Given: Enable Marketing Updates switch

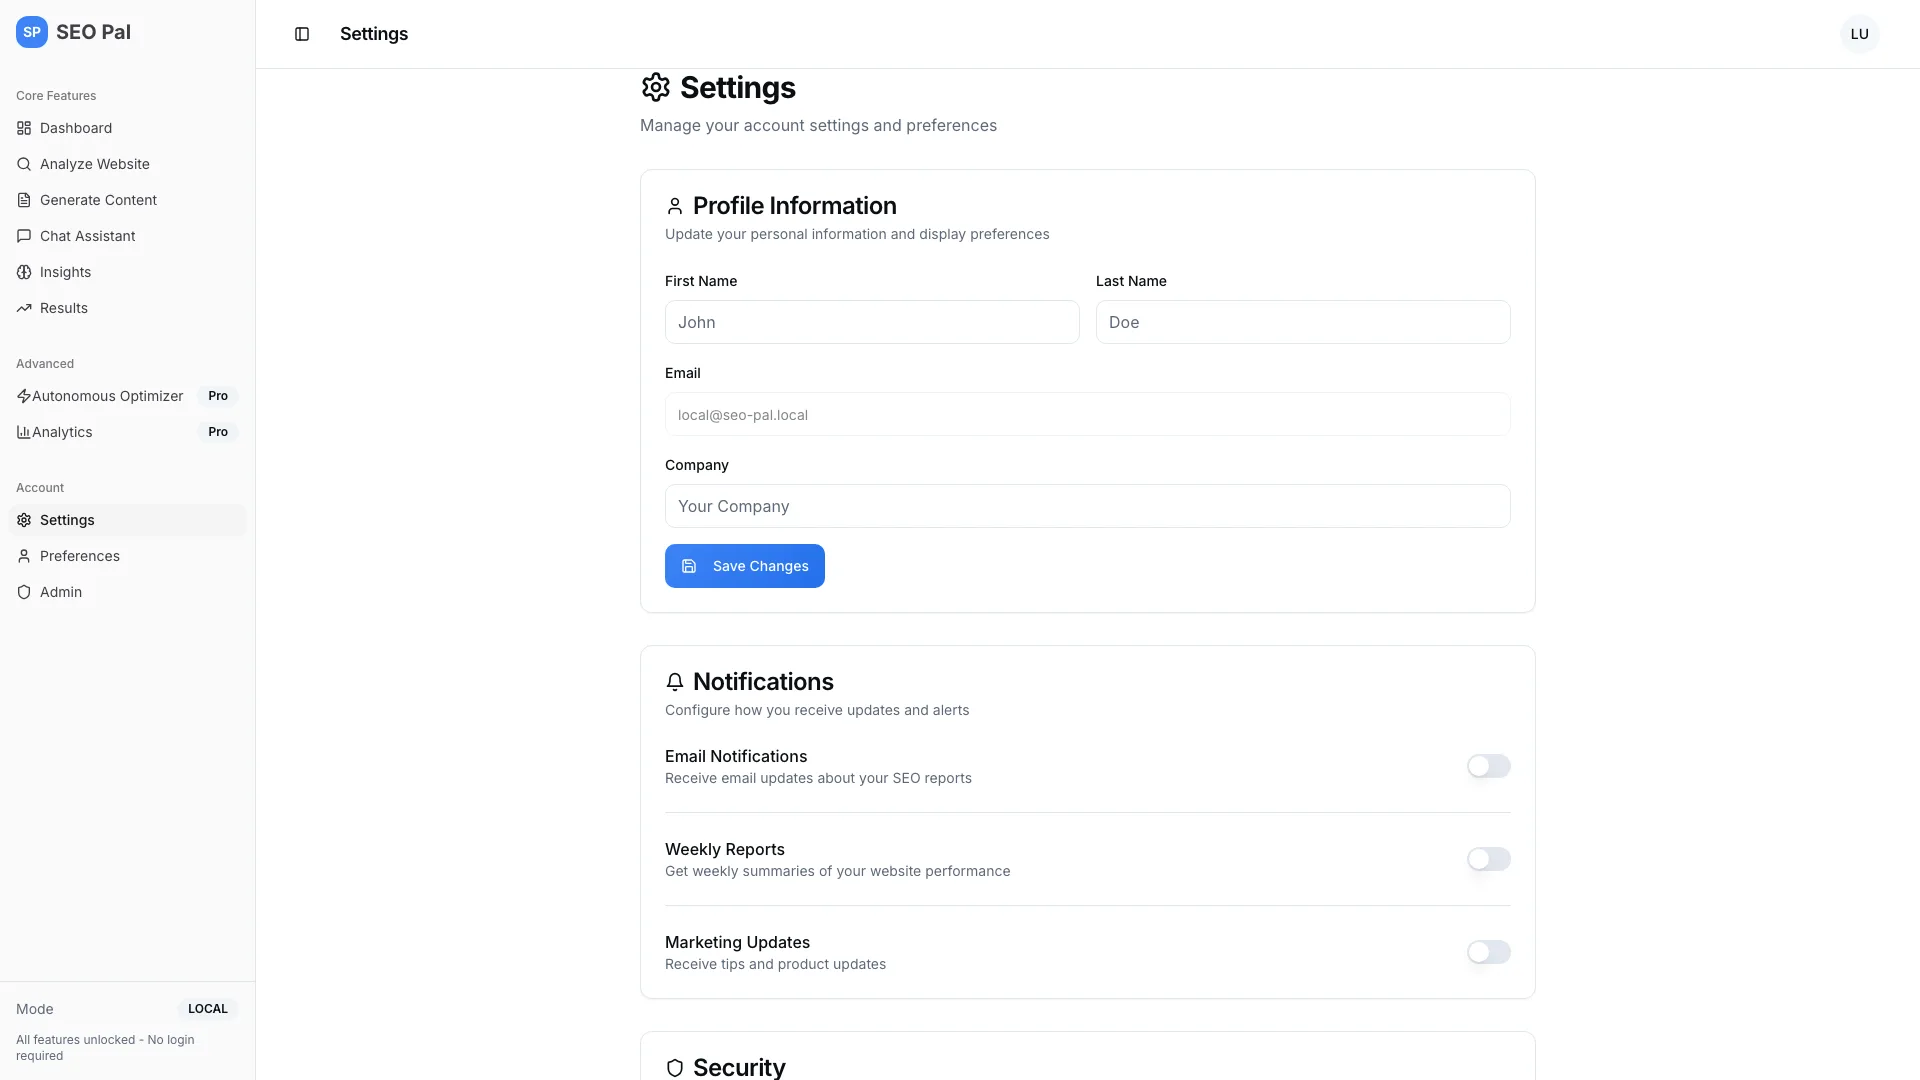Looking at the screenshot, I should pos(1488,952).
